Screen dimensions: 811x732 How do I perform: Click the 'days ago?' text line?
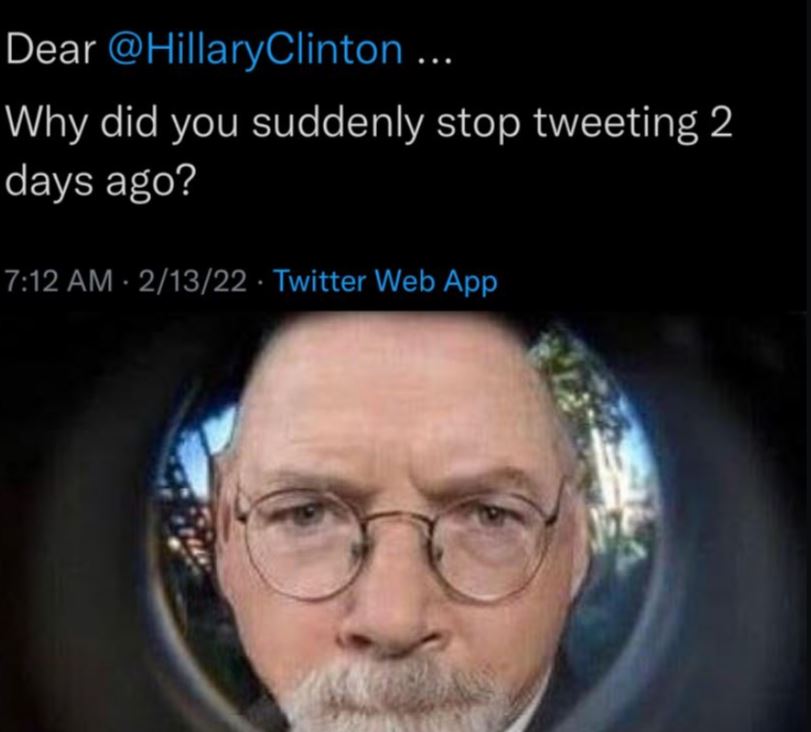point(101,183)
